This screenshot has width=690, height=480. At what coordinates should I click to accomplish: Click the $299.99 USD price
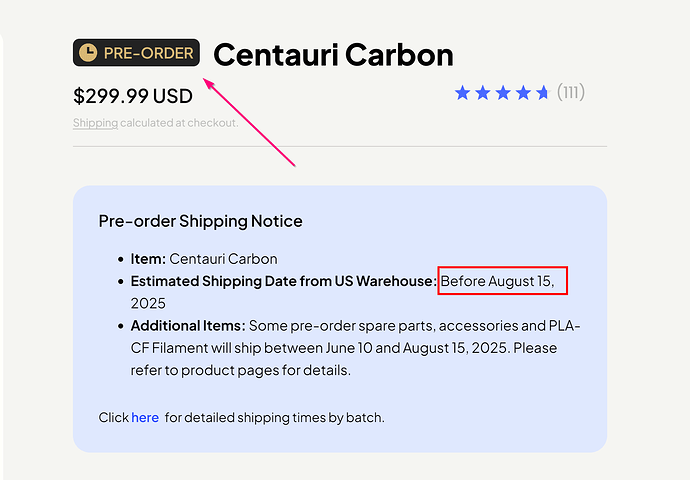tap(133, 96)
